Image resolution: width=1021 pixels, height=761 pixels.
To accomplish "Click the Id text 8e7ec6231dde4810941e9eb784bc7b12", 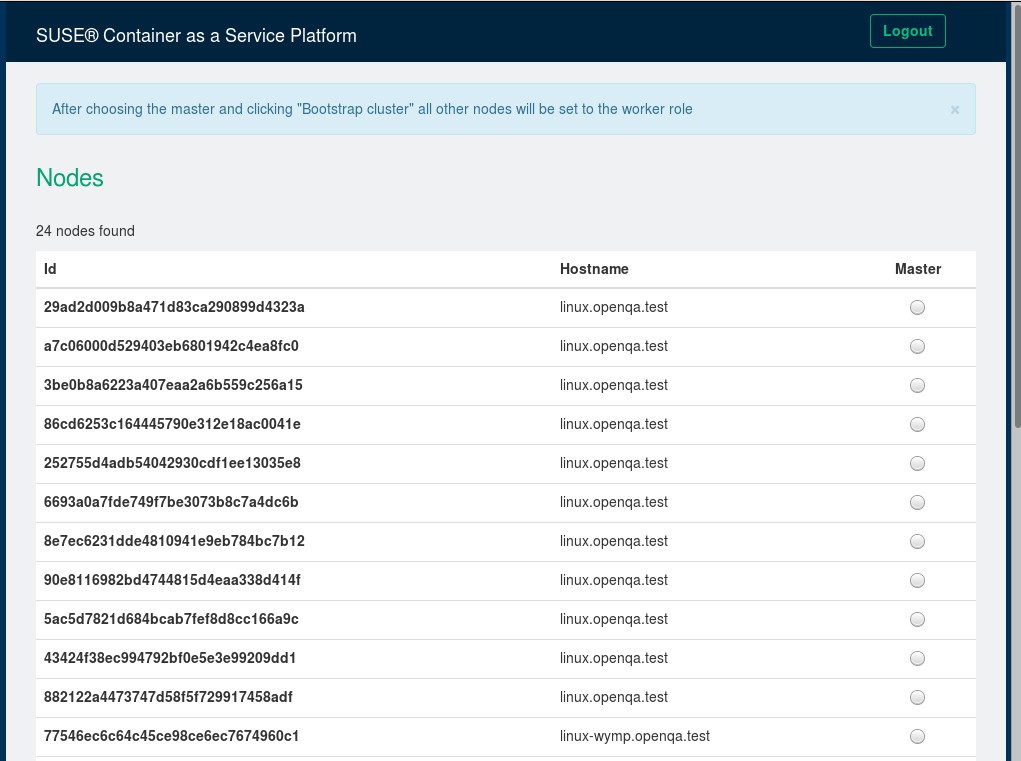I will 174,542.
